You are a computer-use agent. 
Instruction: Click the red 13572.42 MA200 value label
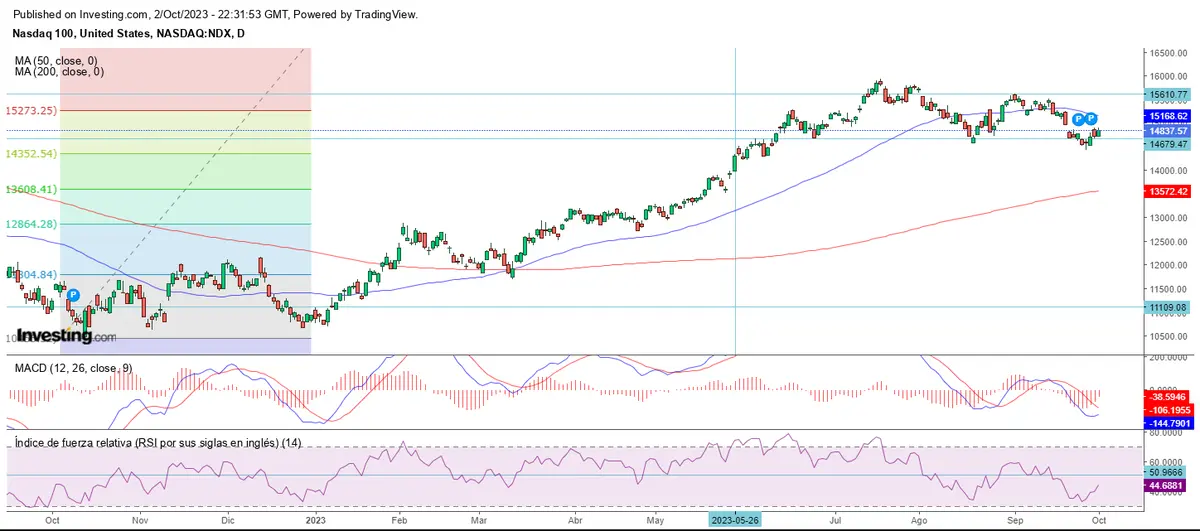1168,191
